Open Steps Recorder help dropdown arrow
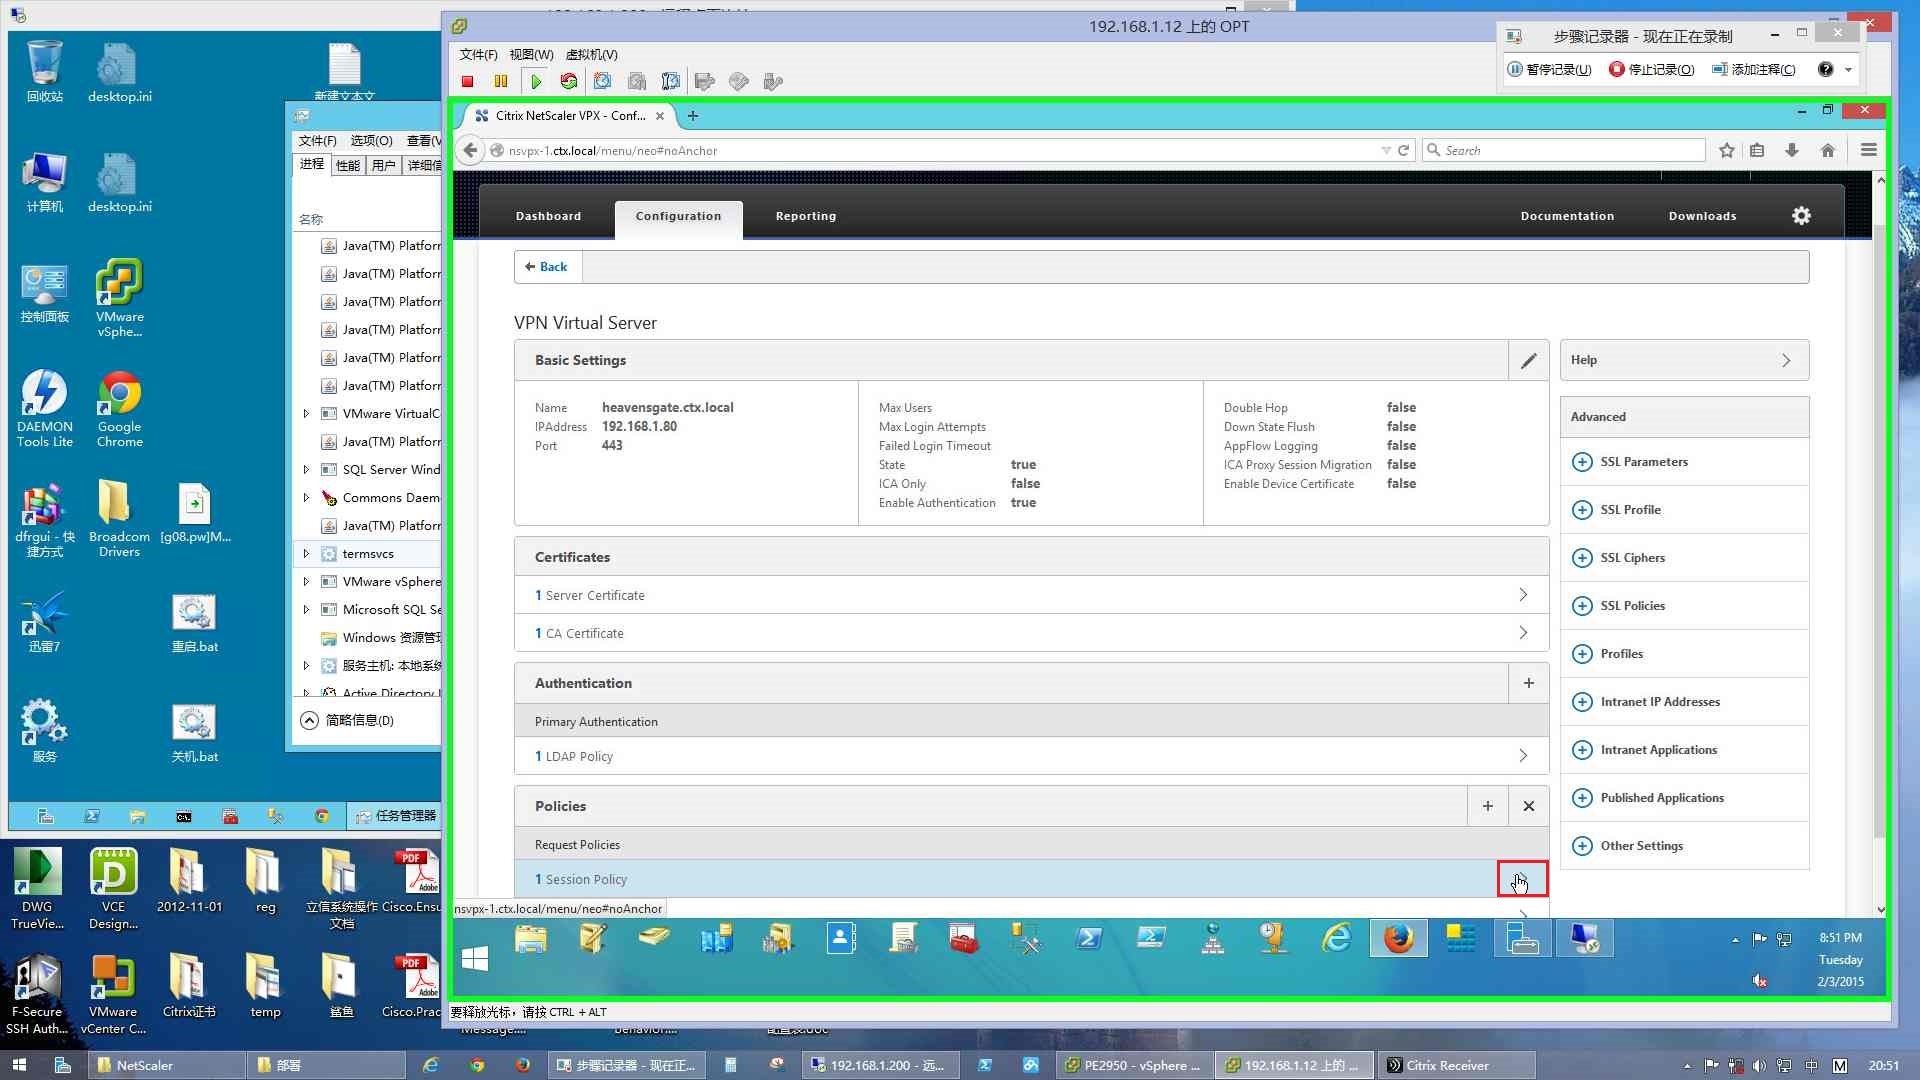 pyautogui.click(x=1848, y=70)
